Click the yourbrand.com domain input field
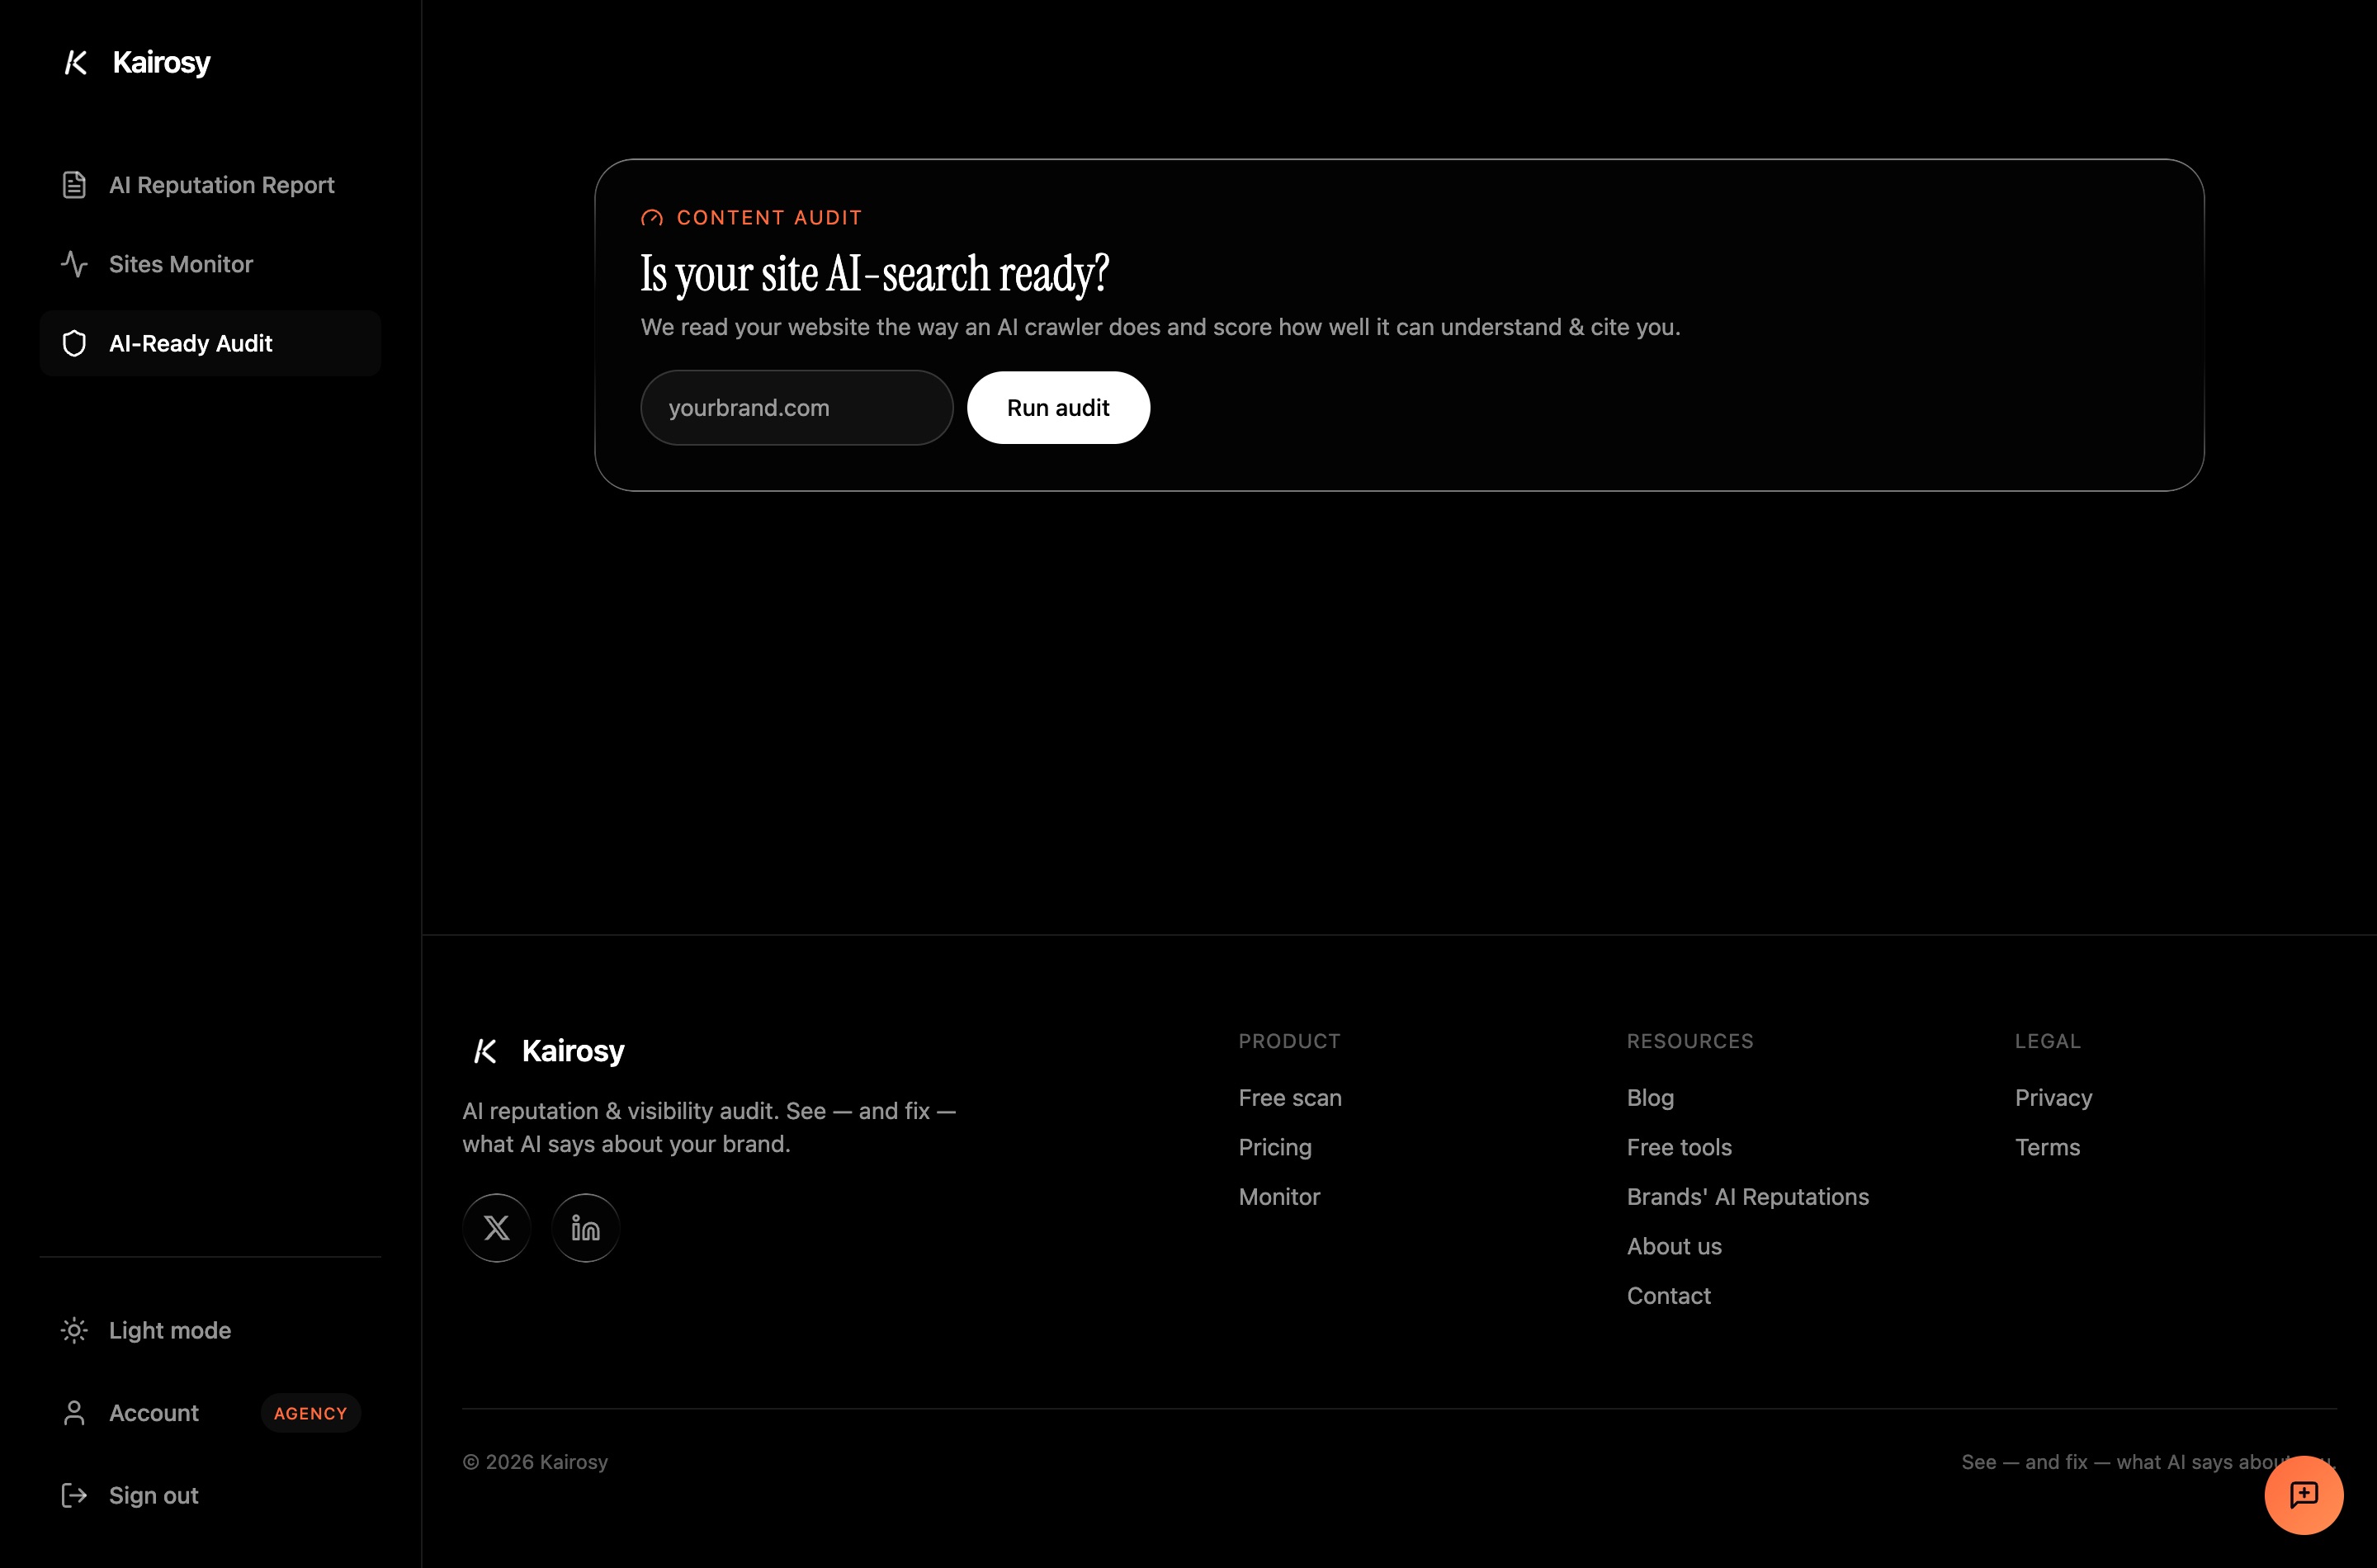The image size is (2377, 1568). (x=797, y=408)
